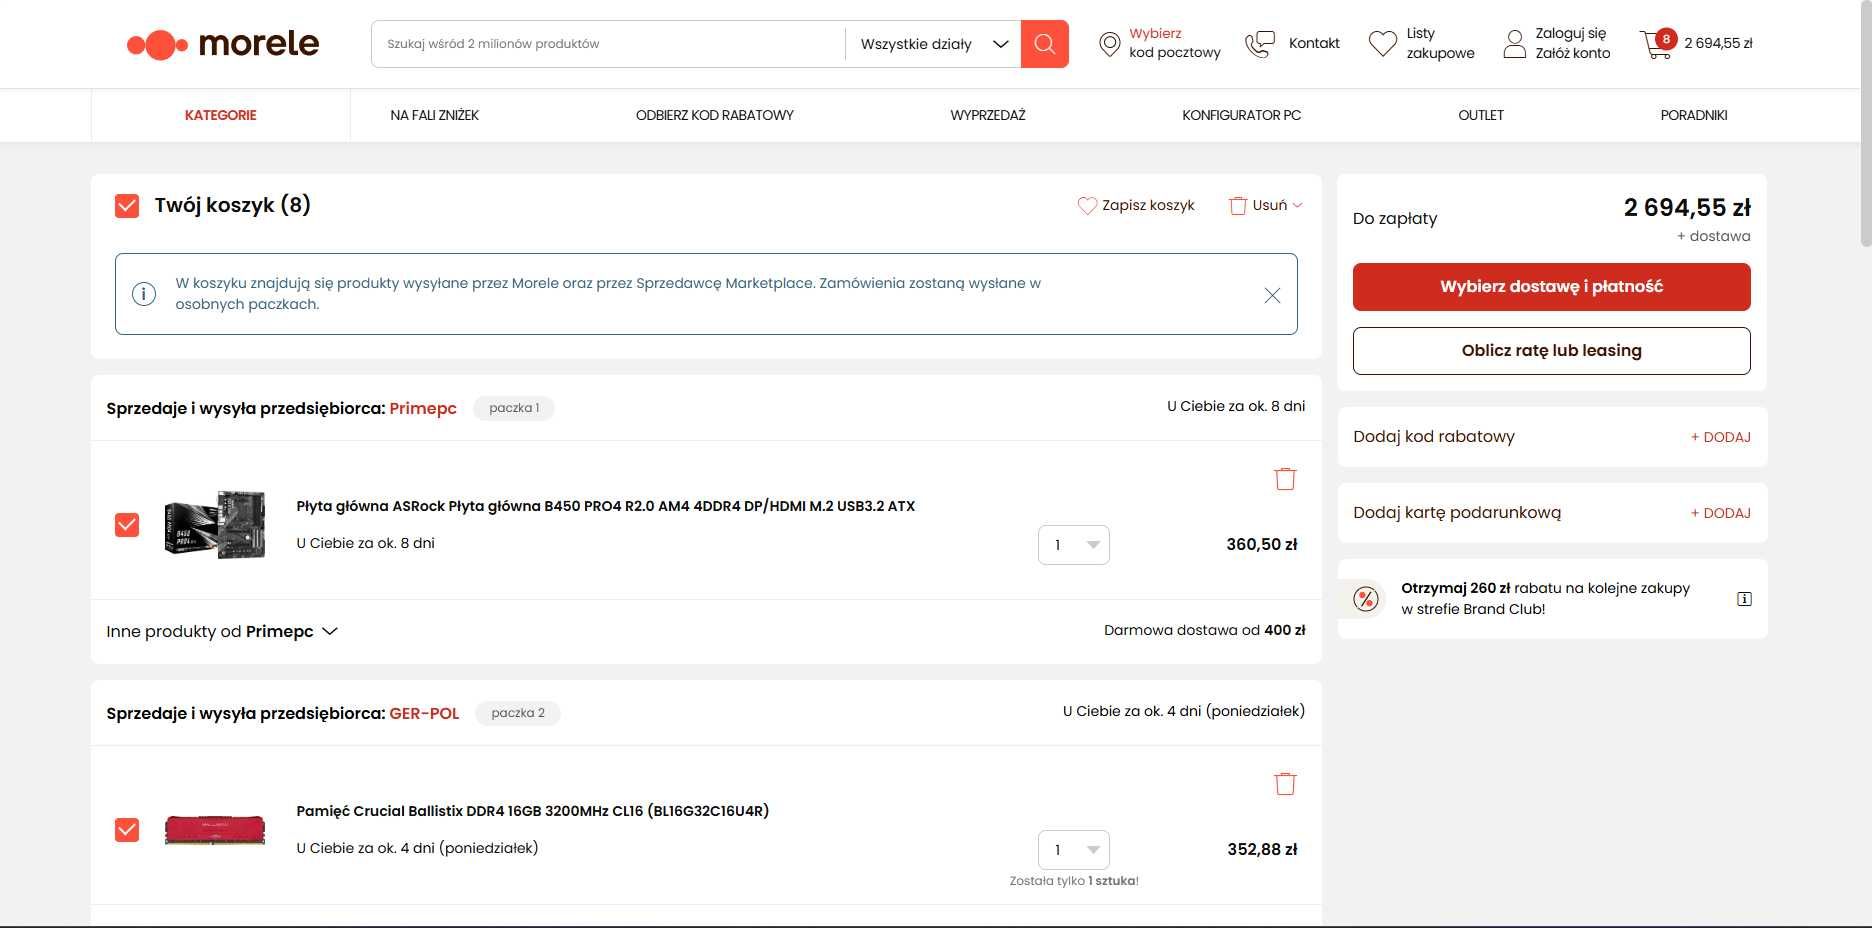Open the Crucial Ballistix DDR4 product title
The width and height of the screenshot is (1872, 928).
(533, 811)
